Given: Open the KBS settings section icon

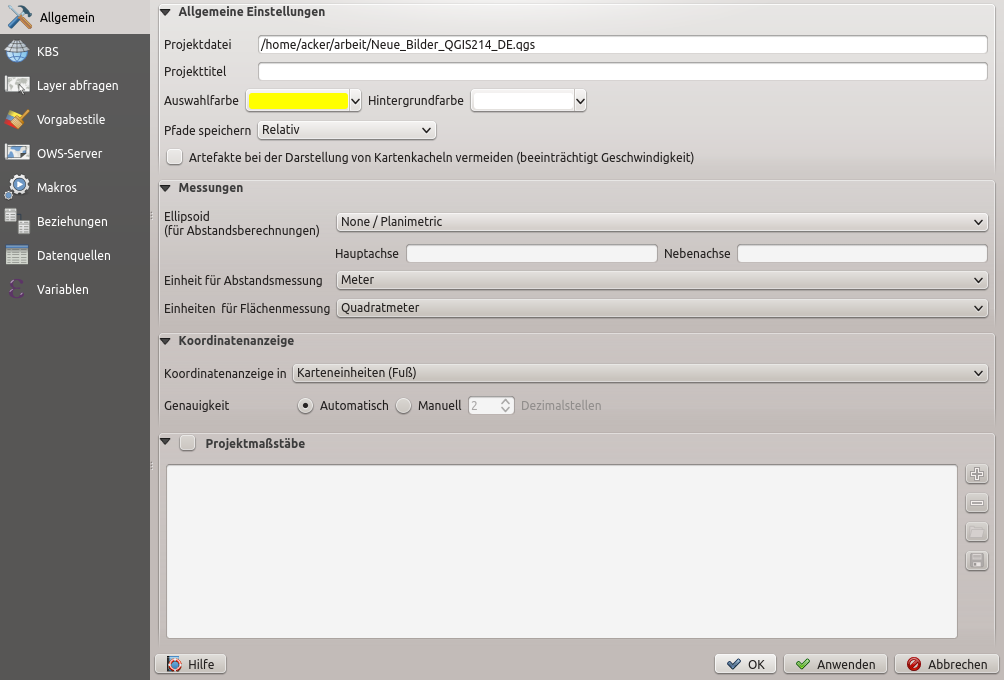Looking at the screenshot, I should (x=17, y=51).
